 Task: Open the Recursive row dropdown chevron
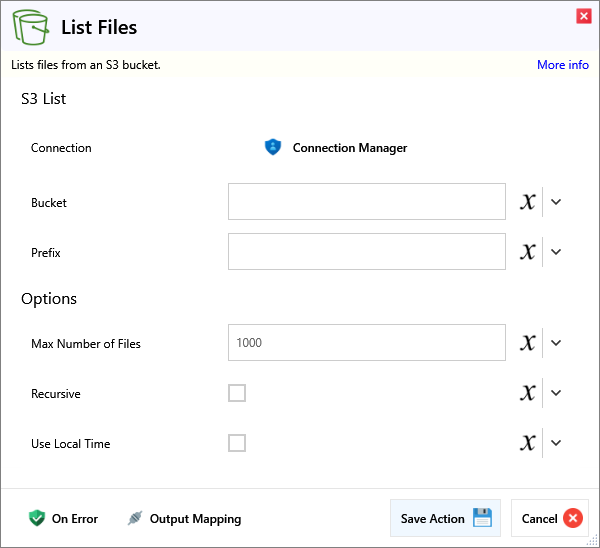(x=557, y=393)
